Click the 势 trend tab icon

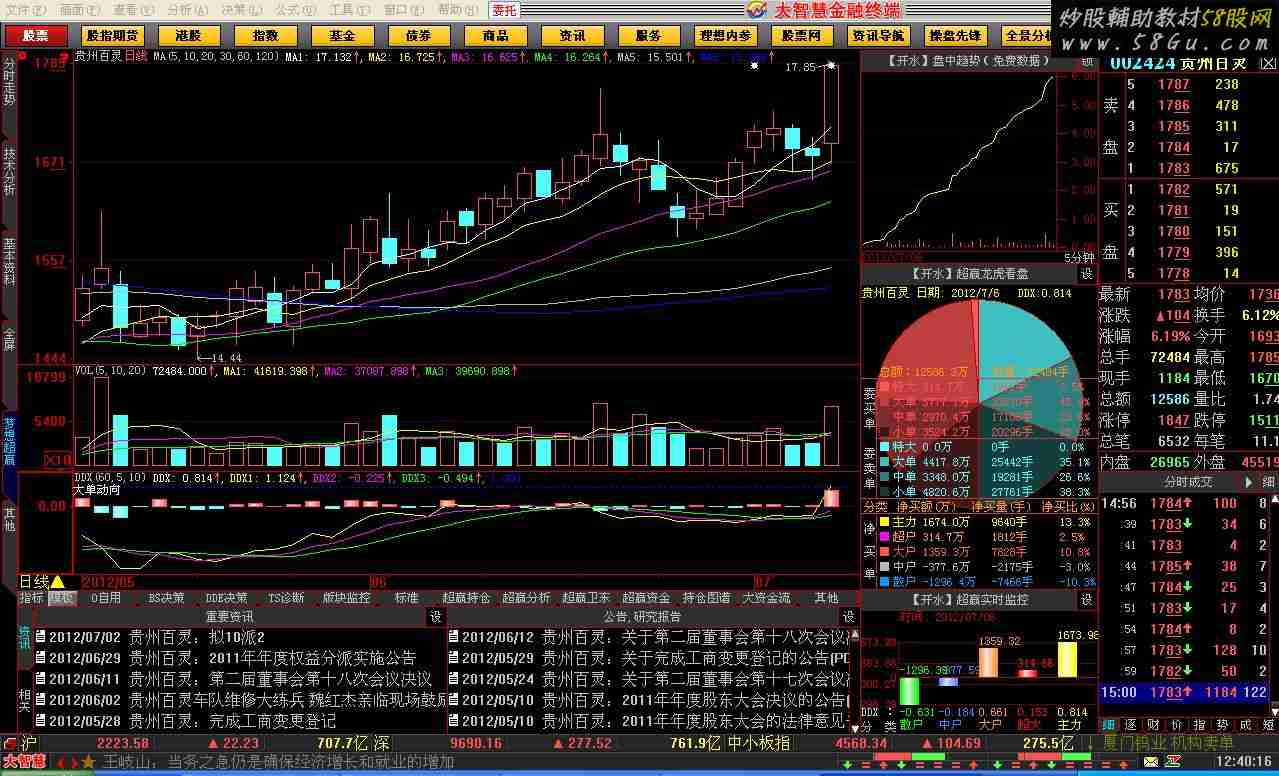1222,725
